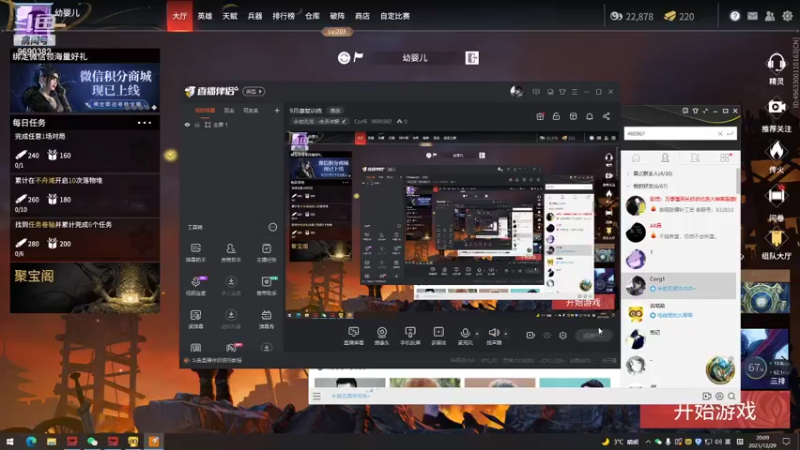Click the gift box icon with red dot
The height and width of the screenshot is (450, 800).
tap(540, 116)
